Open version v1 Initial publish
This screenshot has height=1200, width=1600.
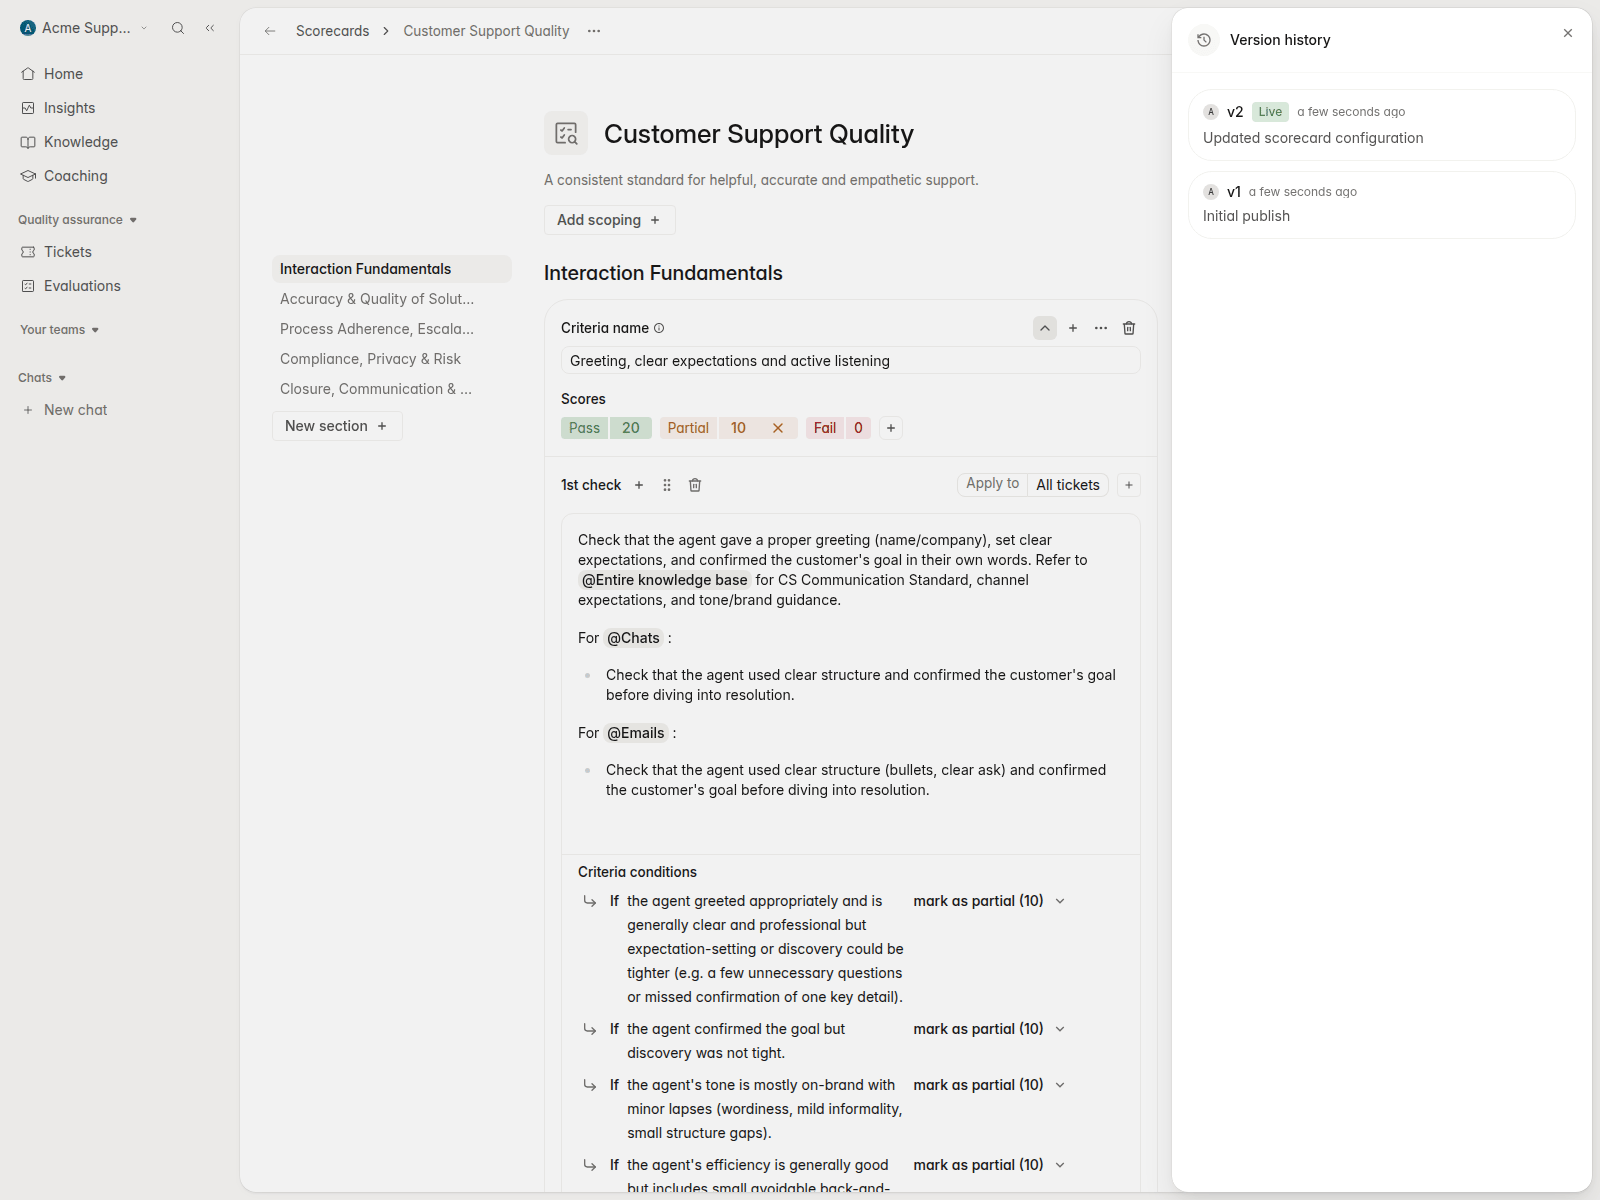[x=1382, y=205]
